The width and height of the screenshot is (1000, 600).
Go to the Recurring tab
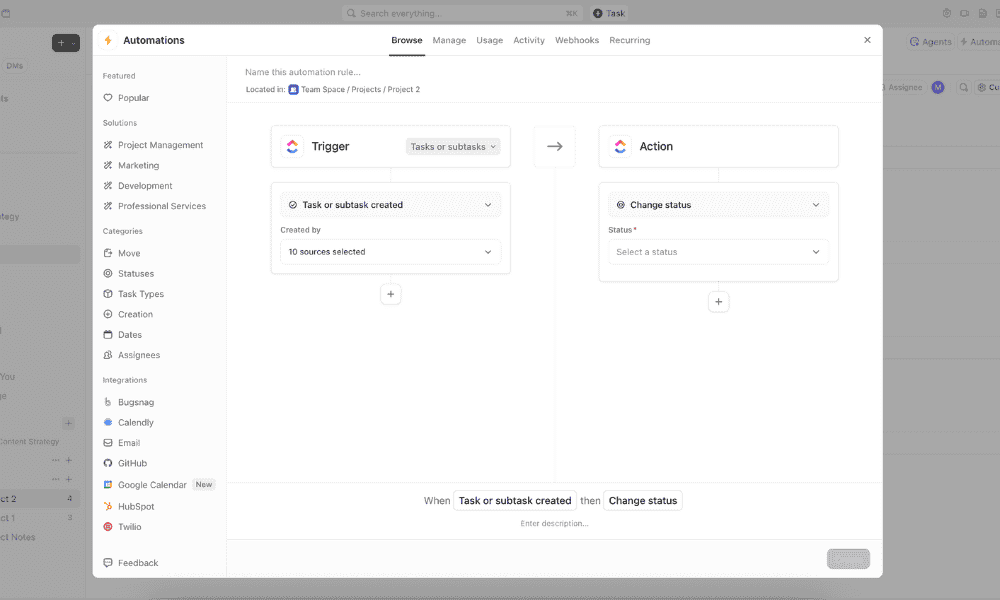pos(629,40)
